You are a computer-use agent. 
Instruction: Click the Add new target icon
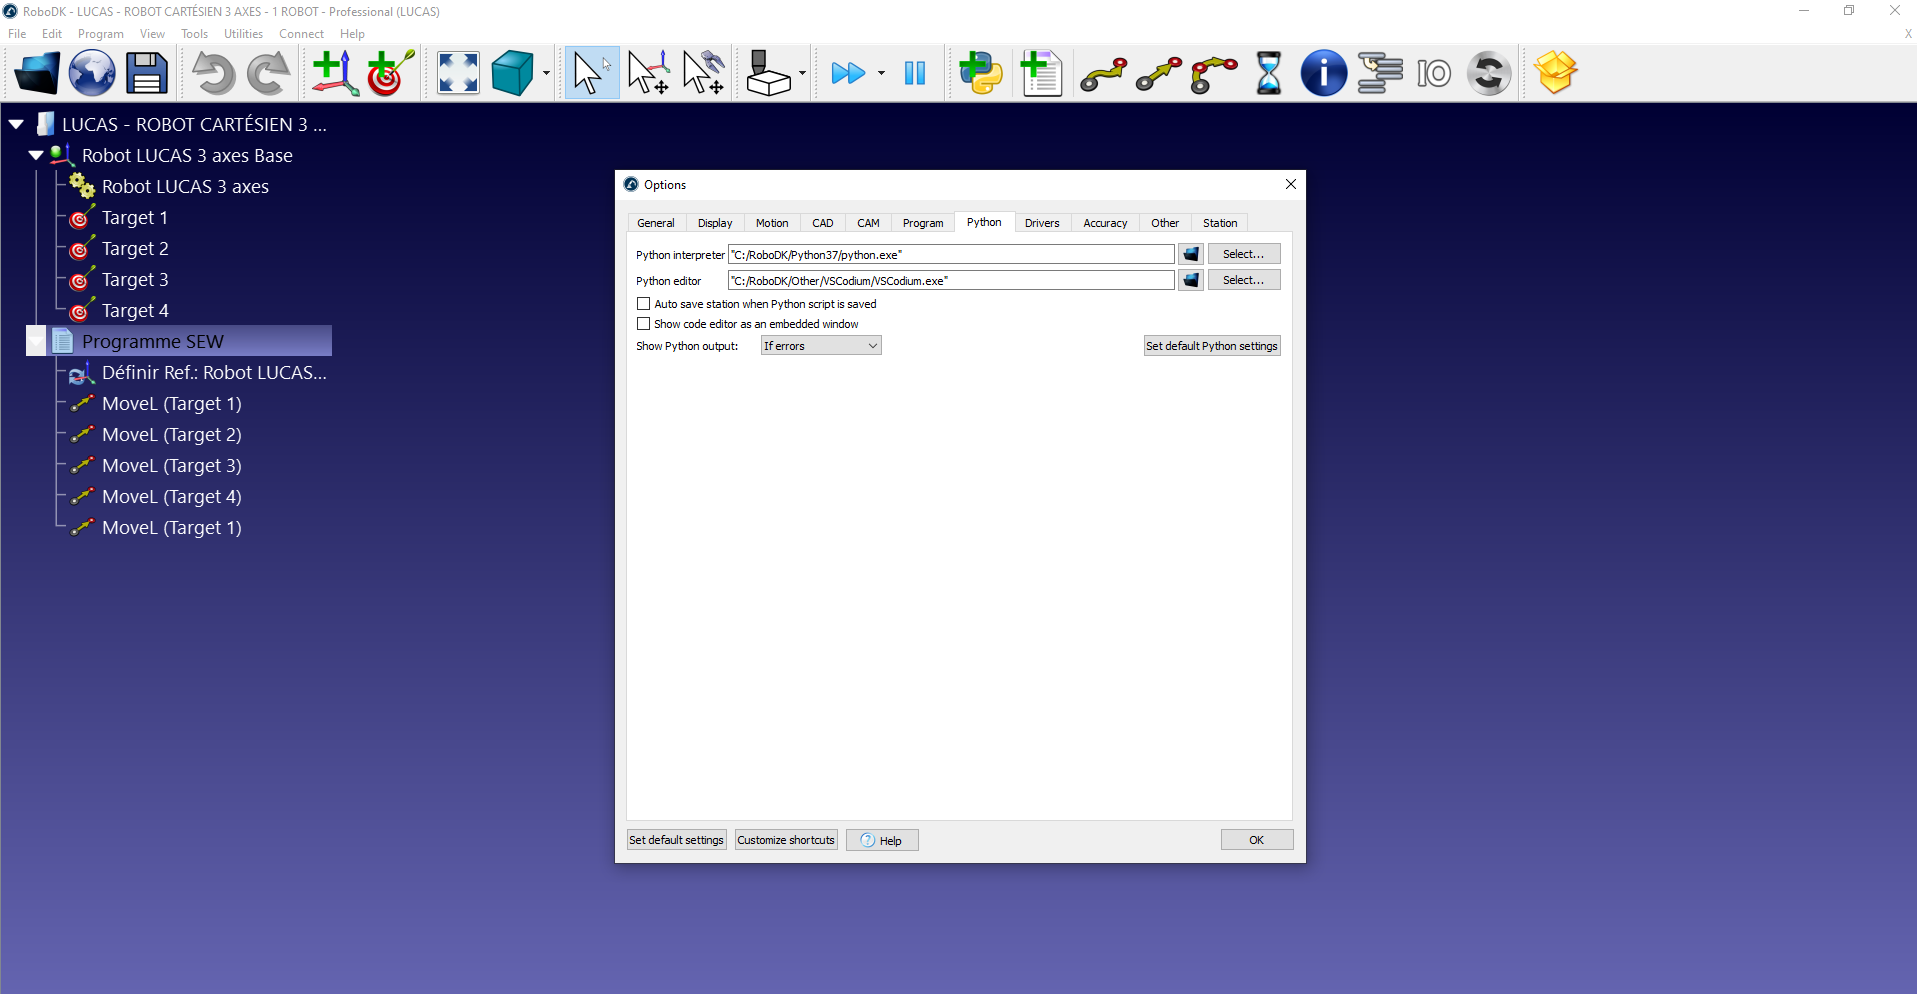(x=390, y=74)
